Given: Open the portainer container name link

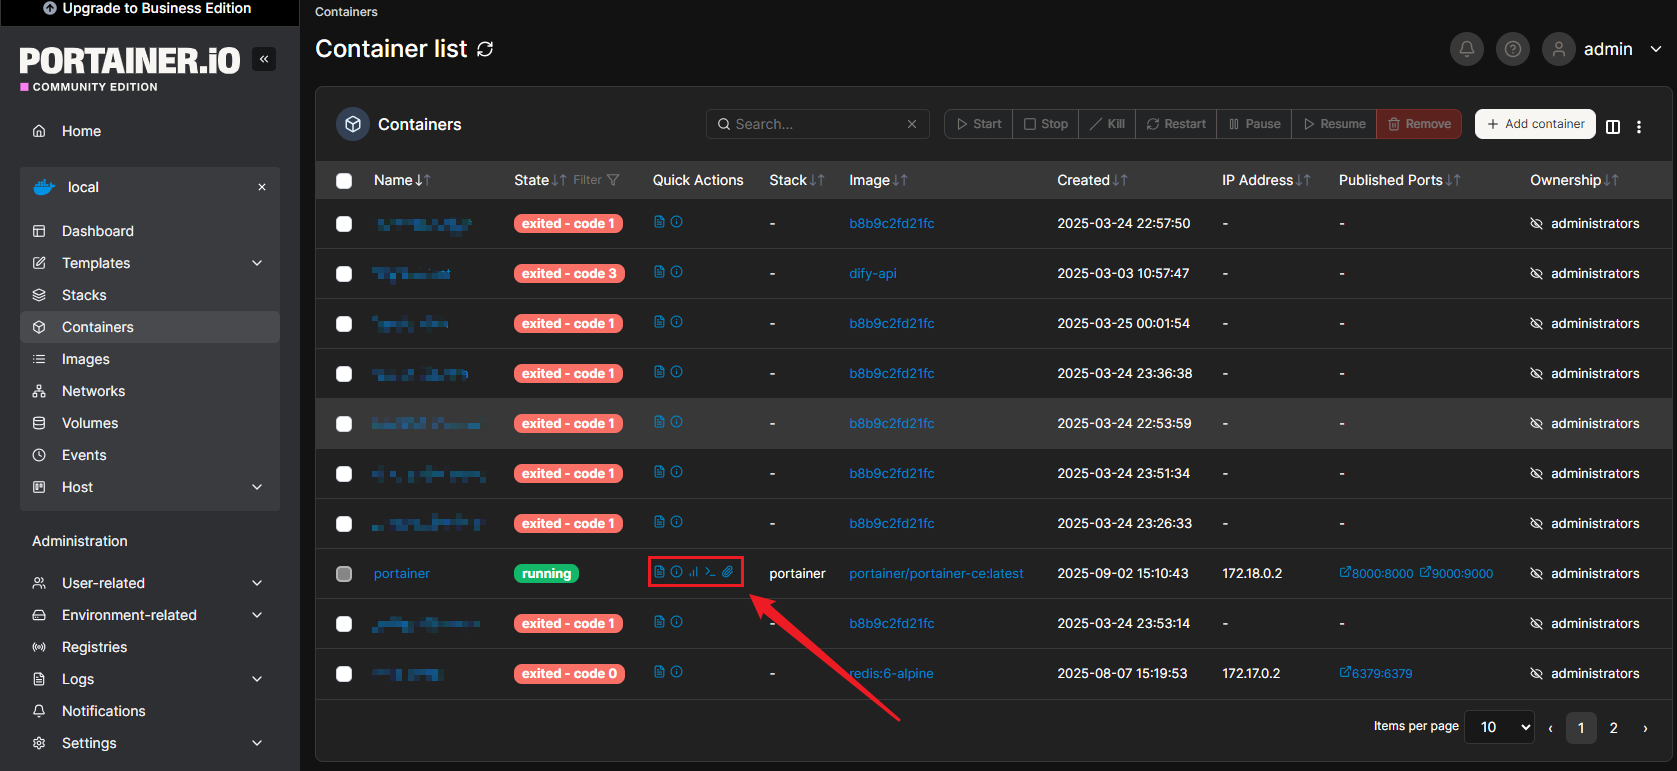Looking at the screenshot, I should click(x=402, y=573).
